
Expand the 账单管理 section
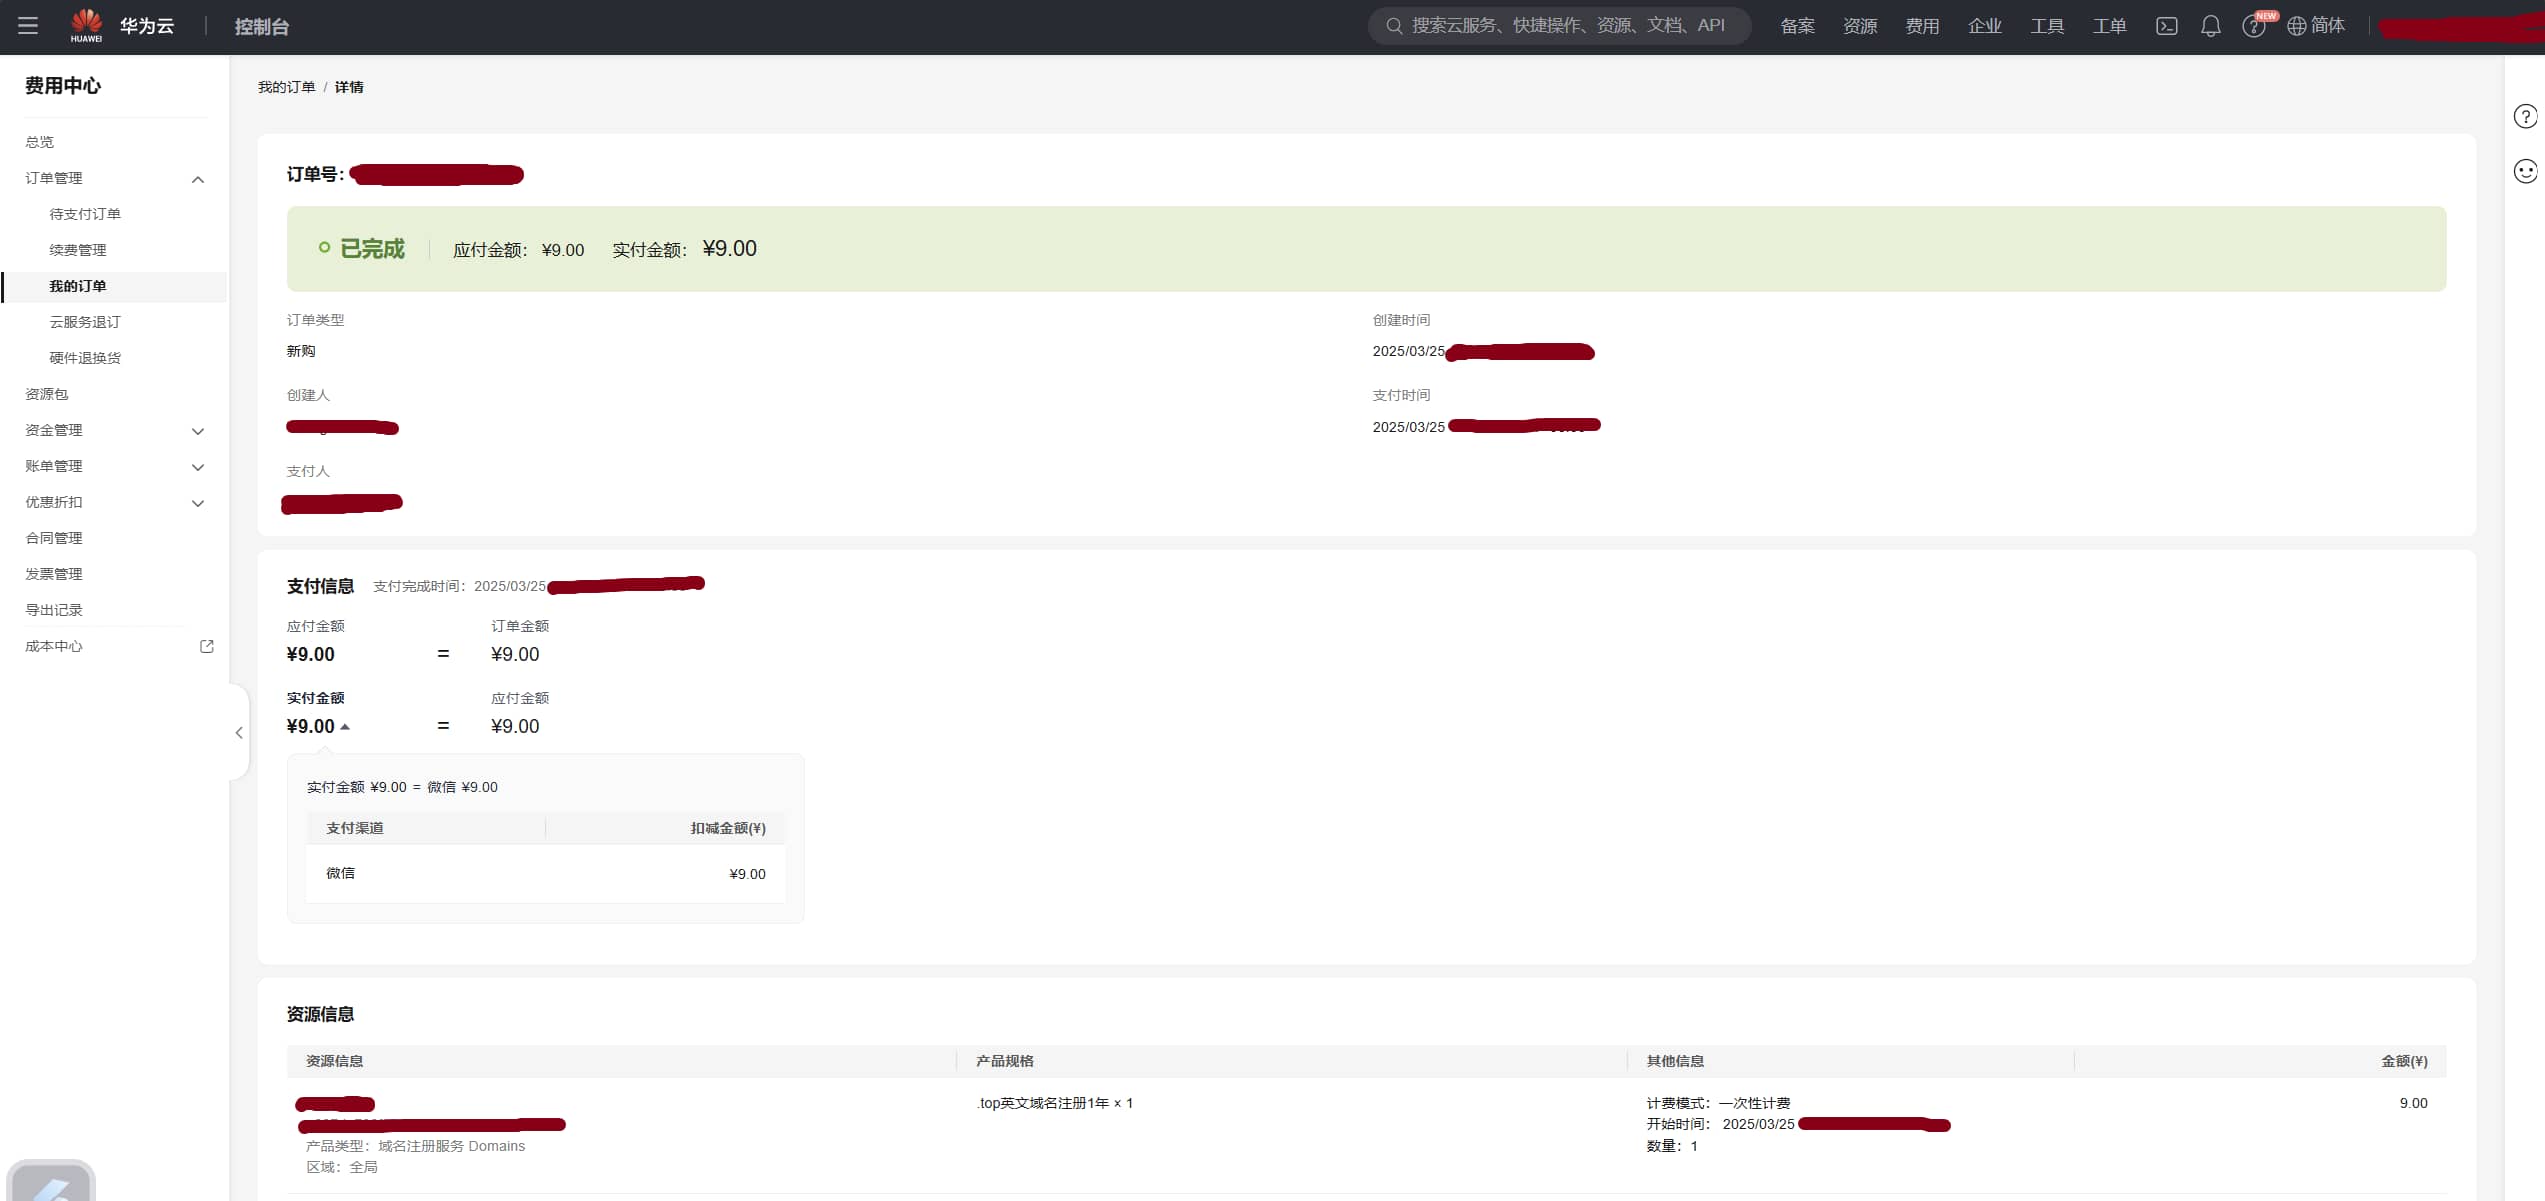pyautogui.click(x=198, y=467)
